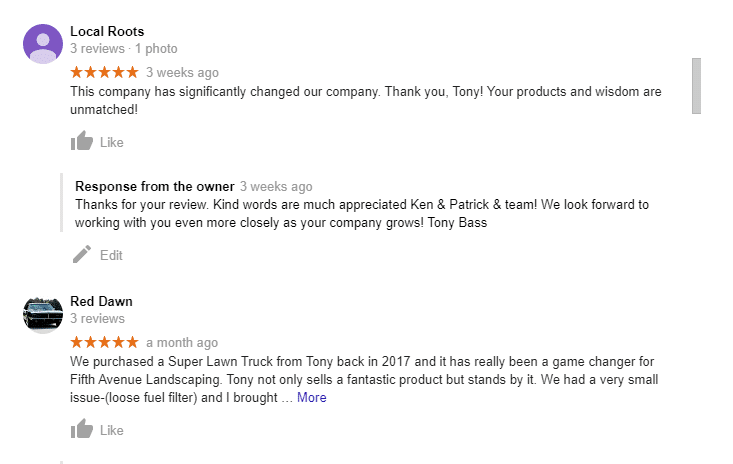Click '3 reviews' under Red Dawn
This screenshot has width=733, height=464.
click(x=97, y=319)
